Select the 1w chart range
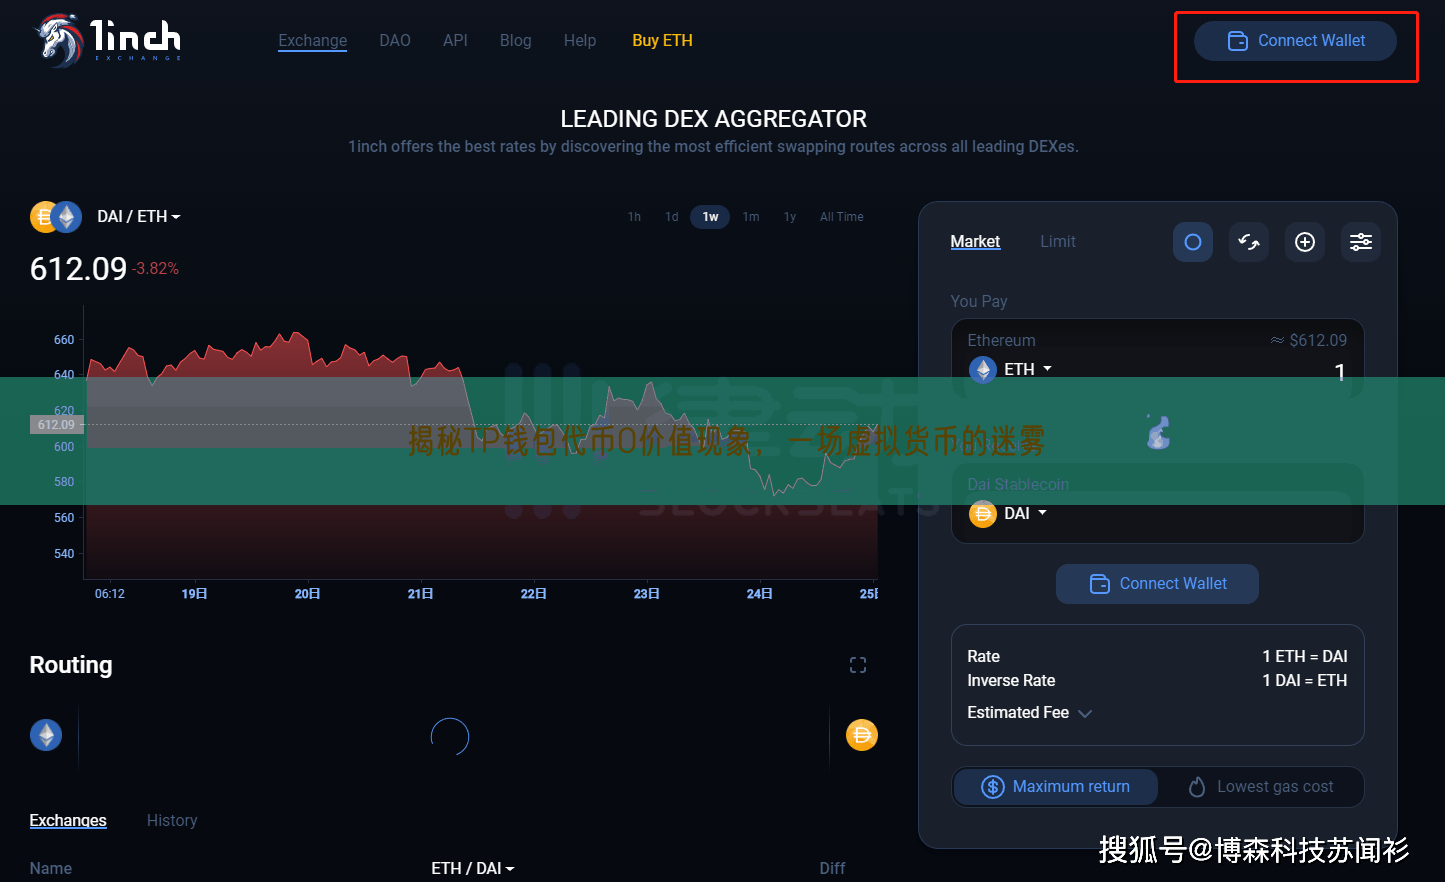1445x882 pixels. coord(710,217)
